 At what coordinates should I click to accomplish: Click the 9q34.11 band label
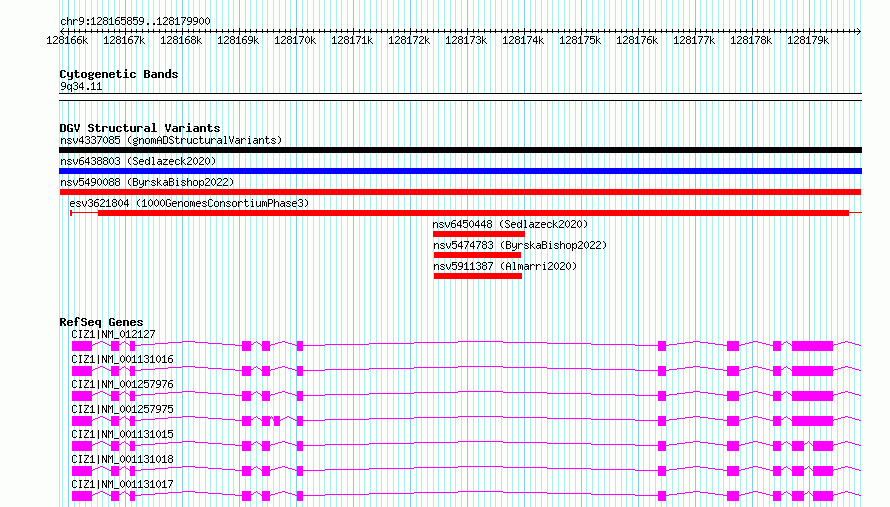point(81,86)
